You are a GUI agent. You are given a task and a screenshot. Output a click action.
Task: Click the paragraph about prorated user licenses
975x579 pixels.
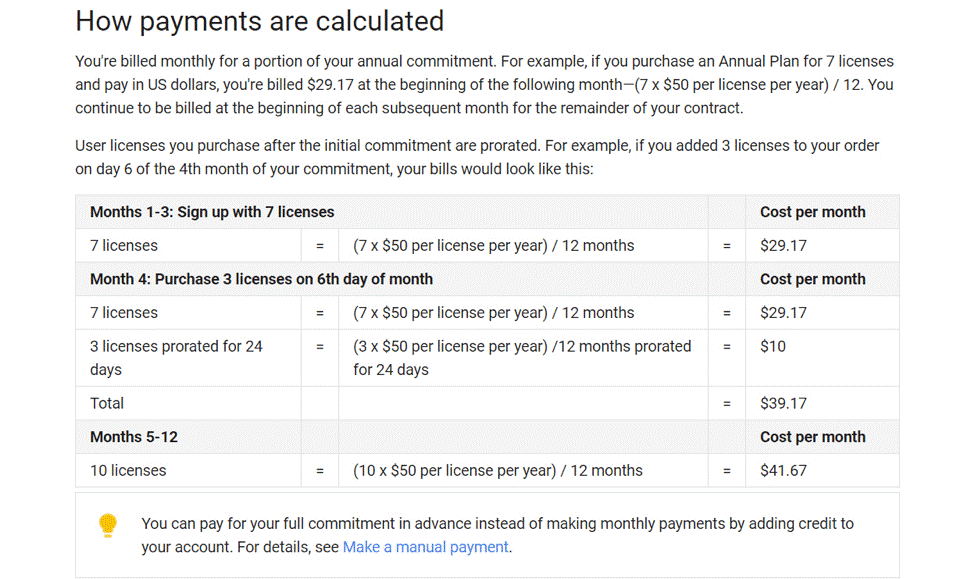(x=477, y=157)
